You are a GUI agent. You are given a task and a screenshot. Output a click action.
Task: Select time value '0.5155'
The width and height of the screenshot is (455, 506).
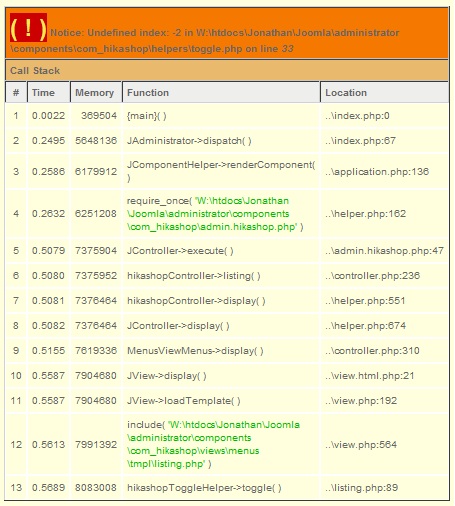[x=48, y=351]
